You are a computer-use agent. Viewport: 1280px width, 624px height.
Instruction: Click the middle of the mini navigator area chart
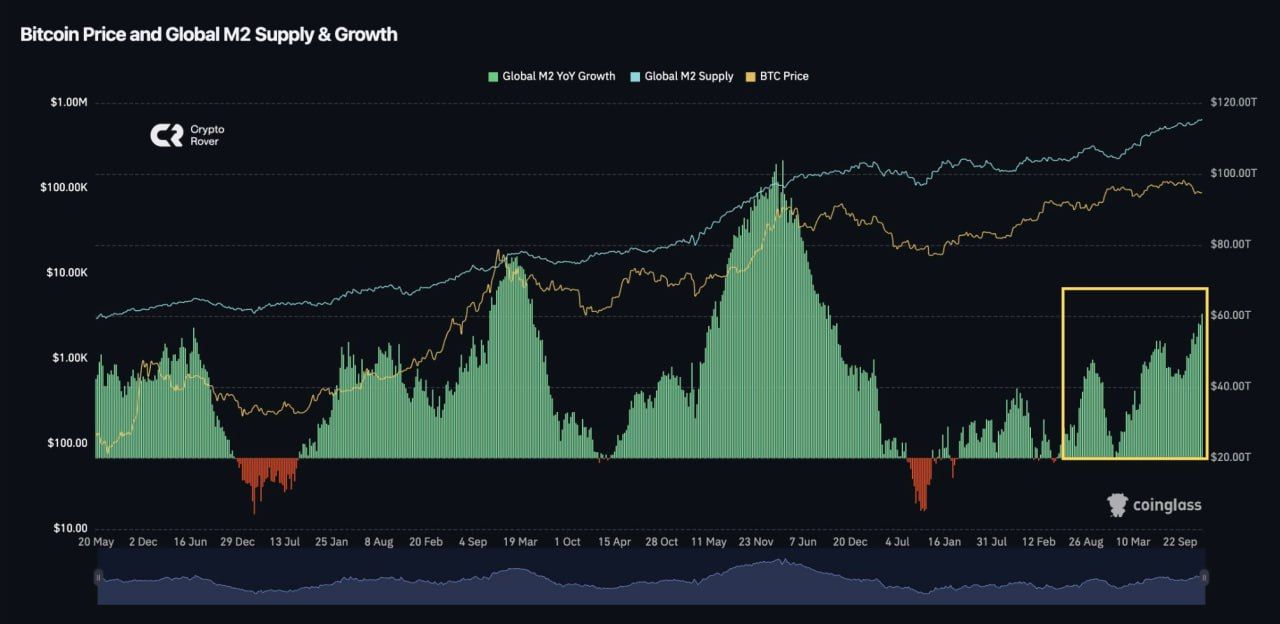tap(650, 580)
